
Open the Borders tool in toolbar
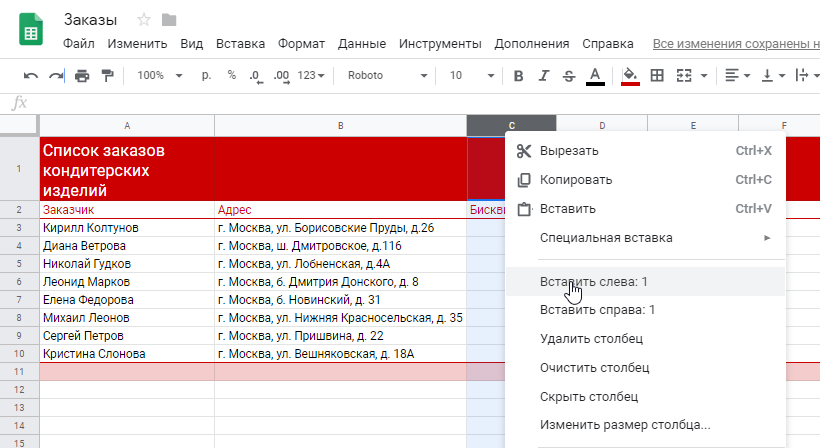(x=657, y=76)
